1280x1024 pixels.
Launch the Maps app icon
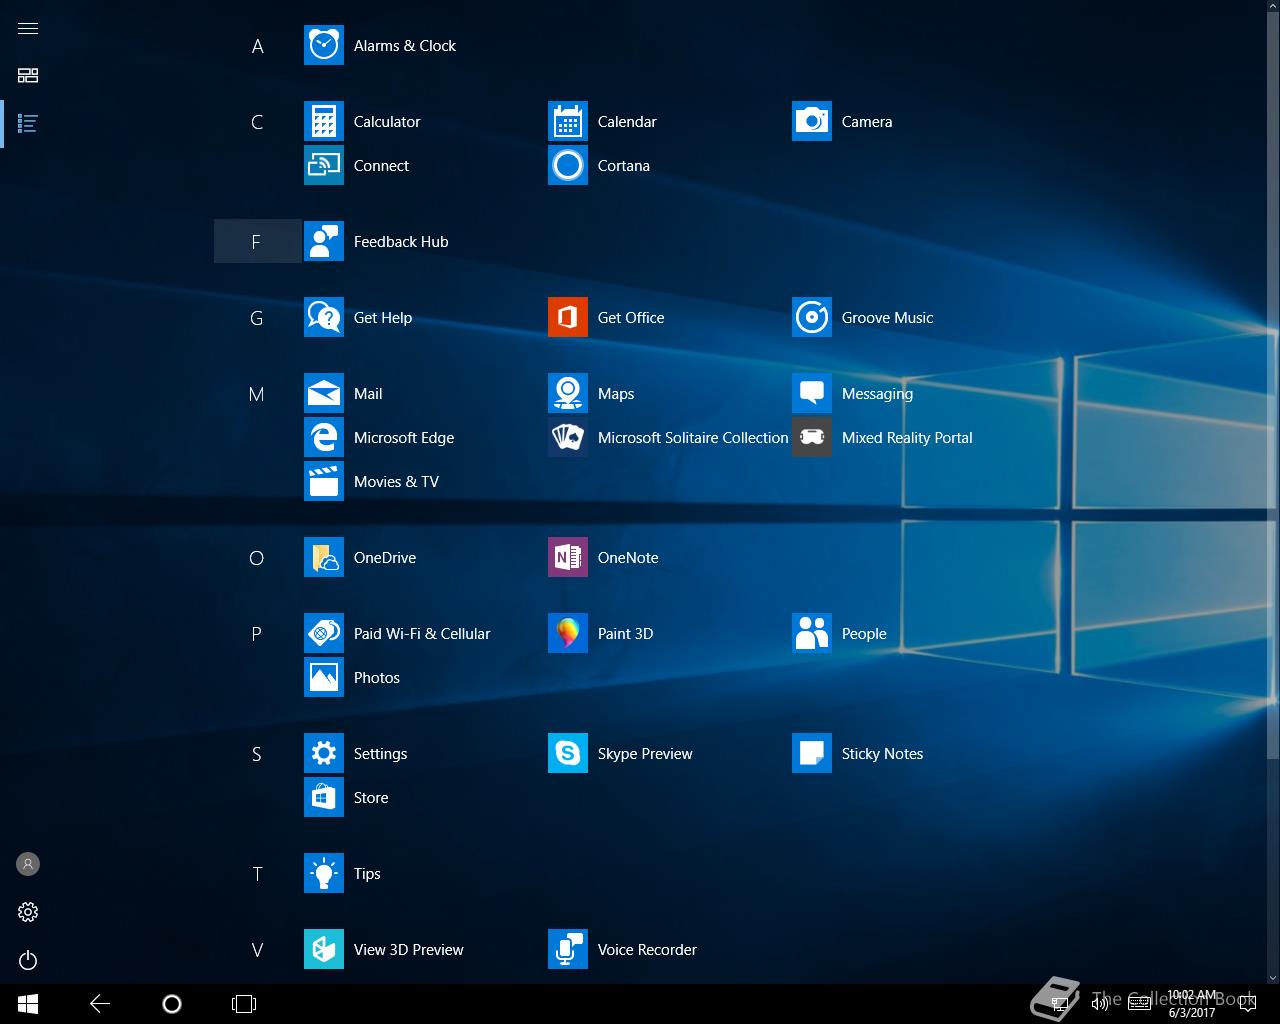tap(568, 394)
